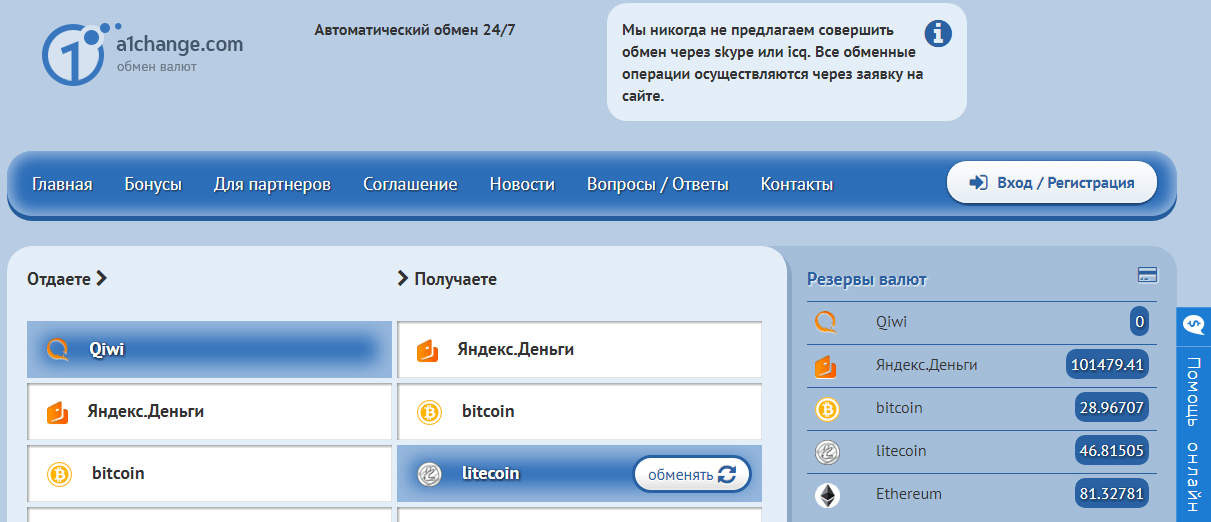Click the card icon beside Резервы валют
Image resolution: width=1211 pixels, height=522 pixels.
coord(1147,275)
